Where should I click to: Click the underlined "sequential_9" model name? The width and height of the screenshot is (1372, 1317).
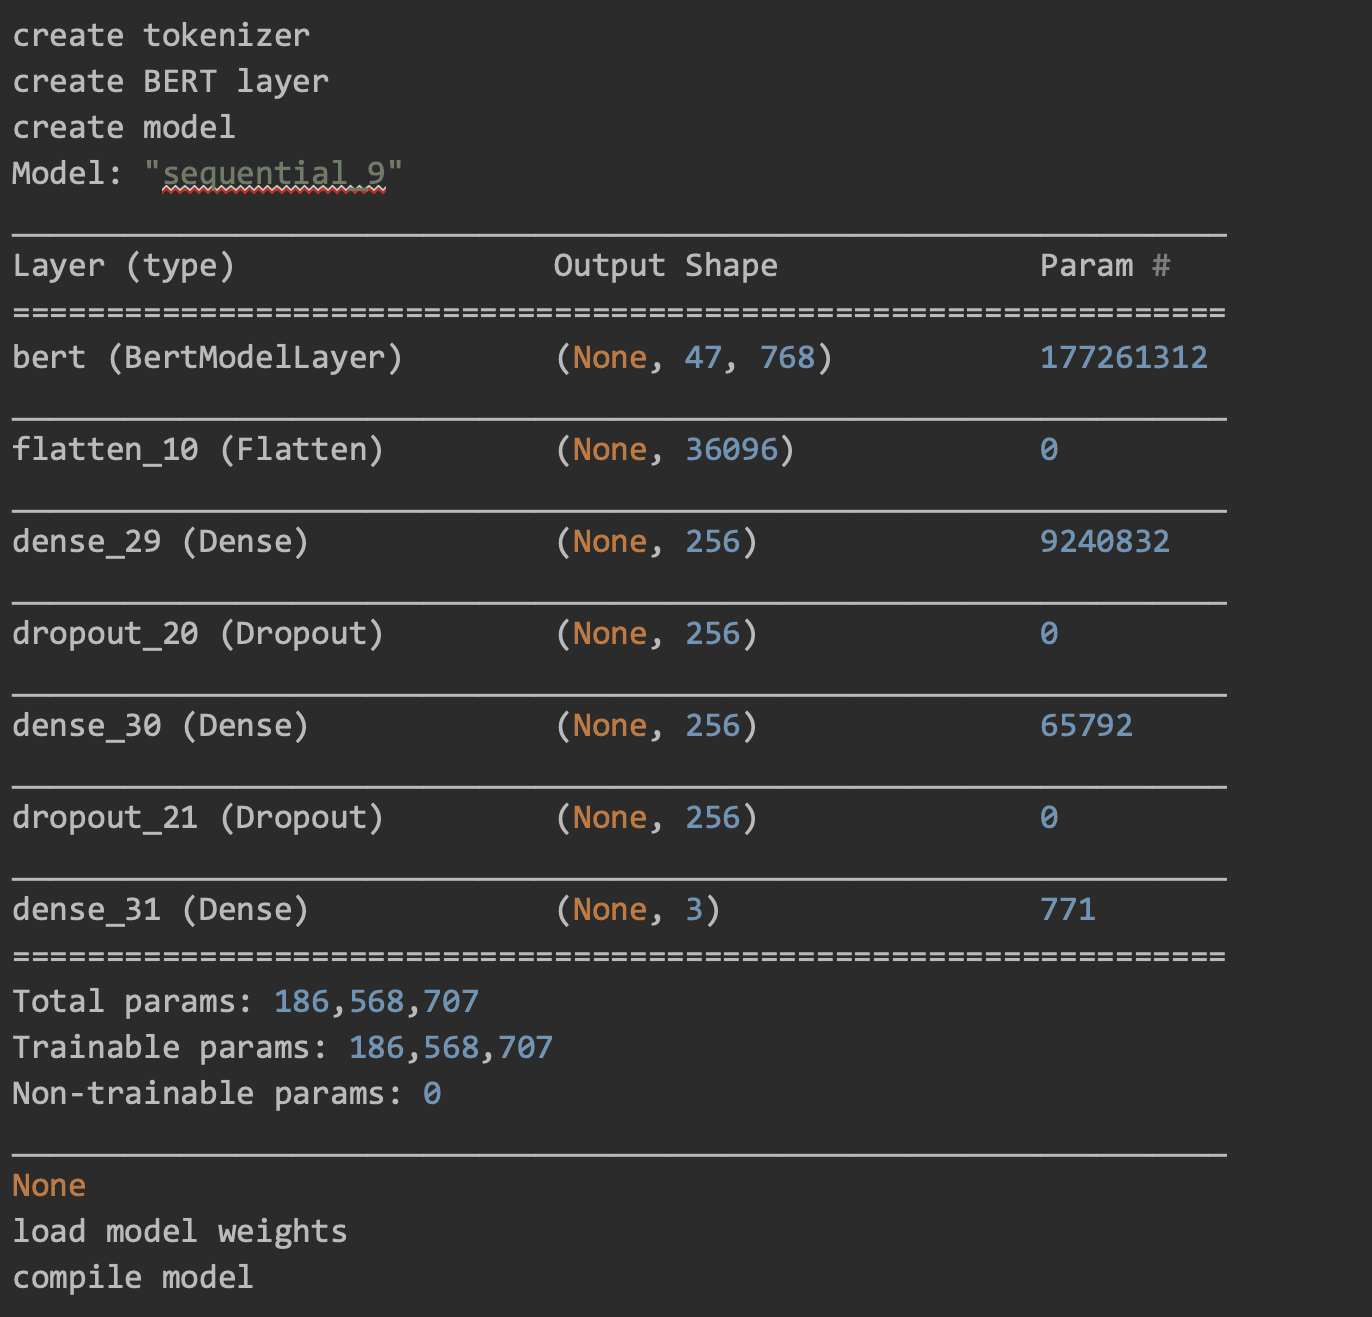pyautogui.click(x=273, y=173)
